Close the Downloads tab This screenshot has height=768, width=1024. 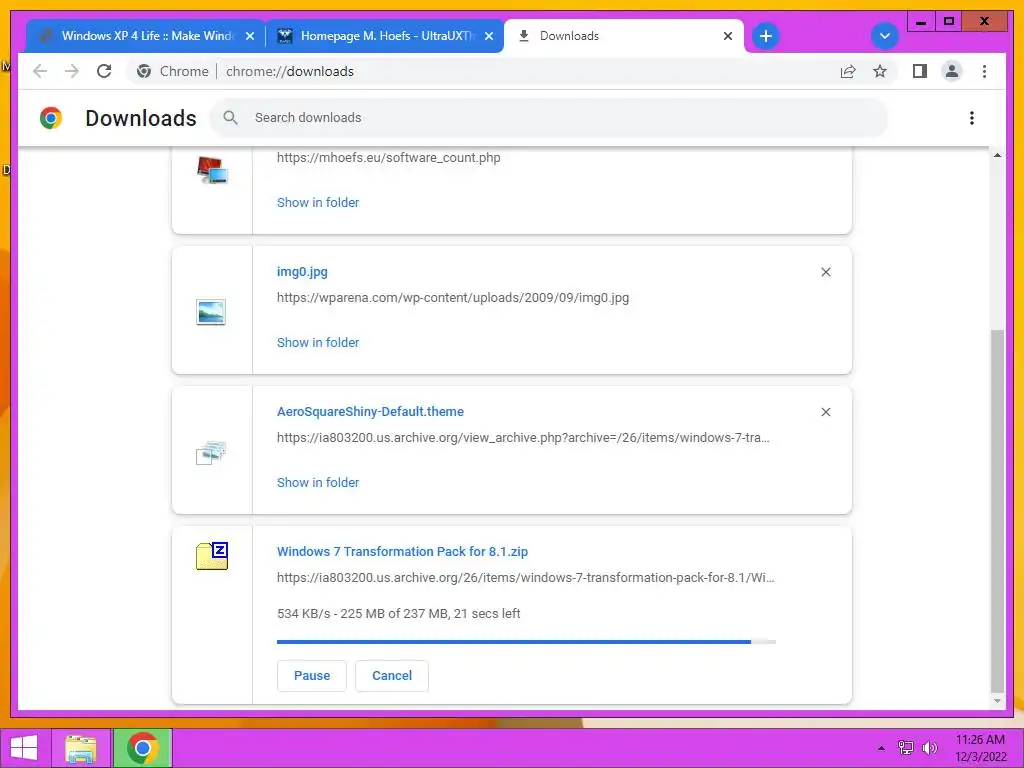tap(728, 36)
